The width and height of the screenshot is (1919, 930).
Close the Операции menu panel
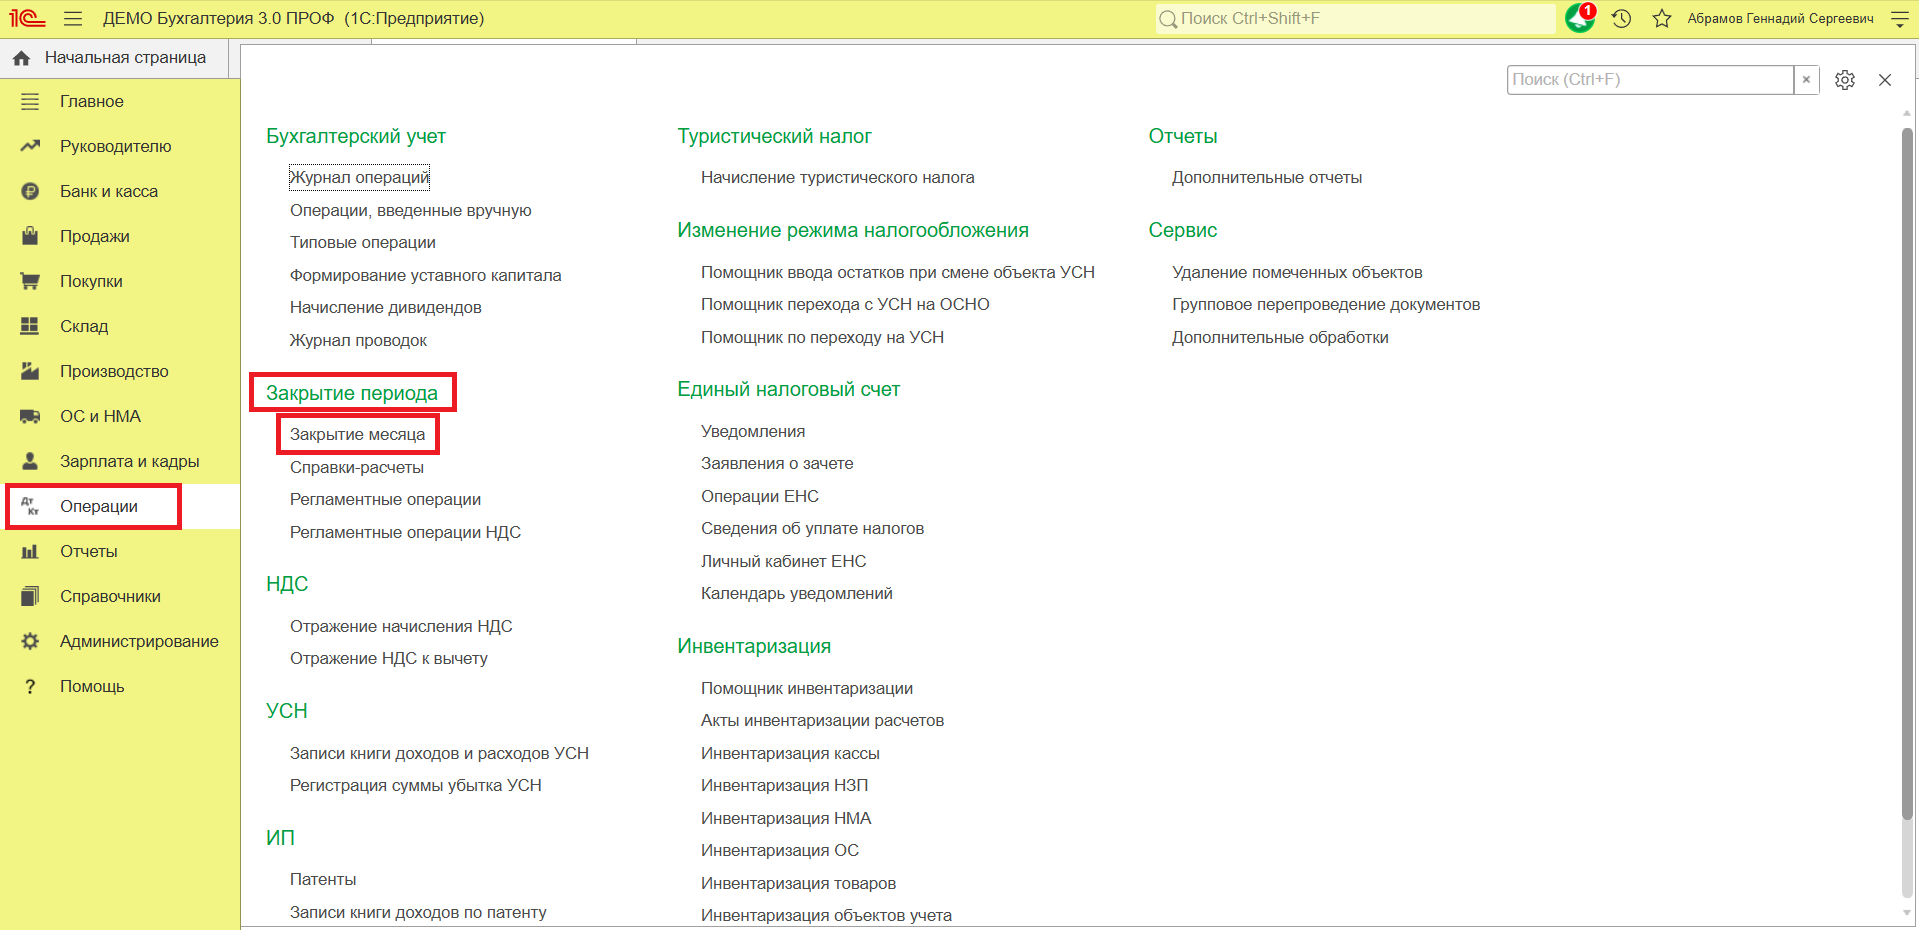[1885, 80]
